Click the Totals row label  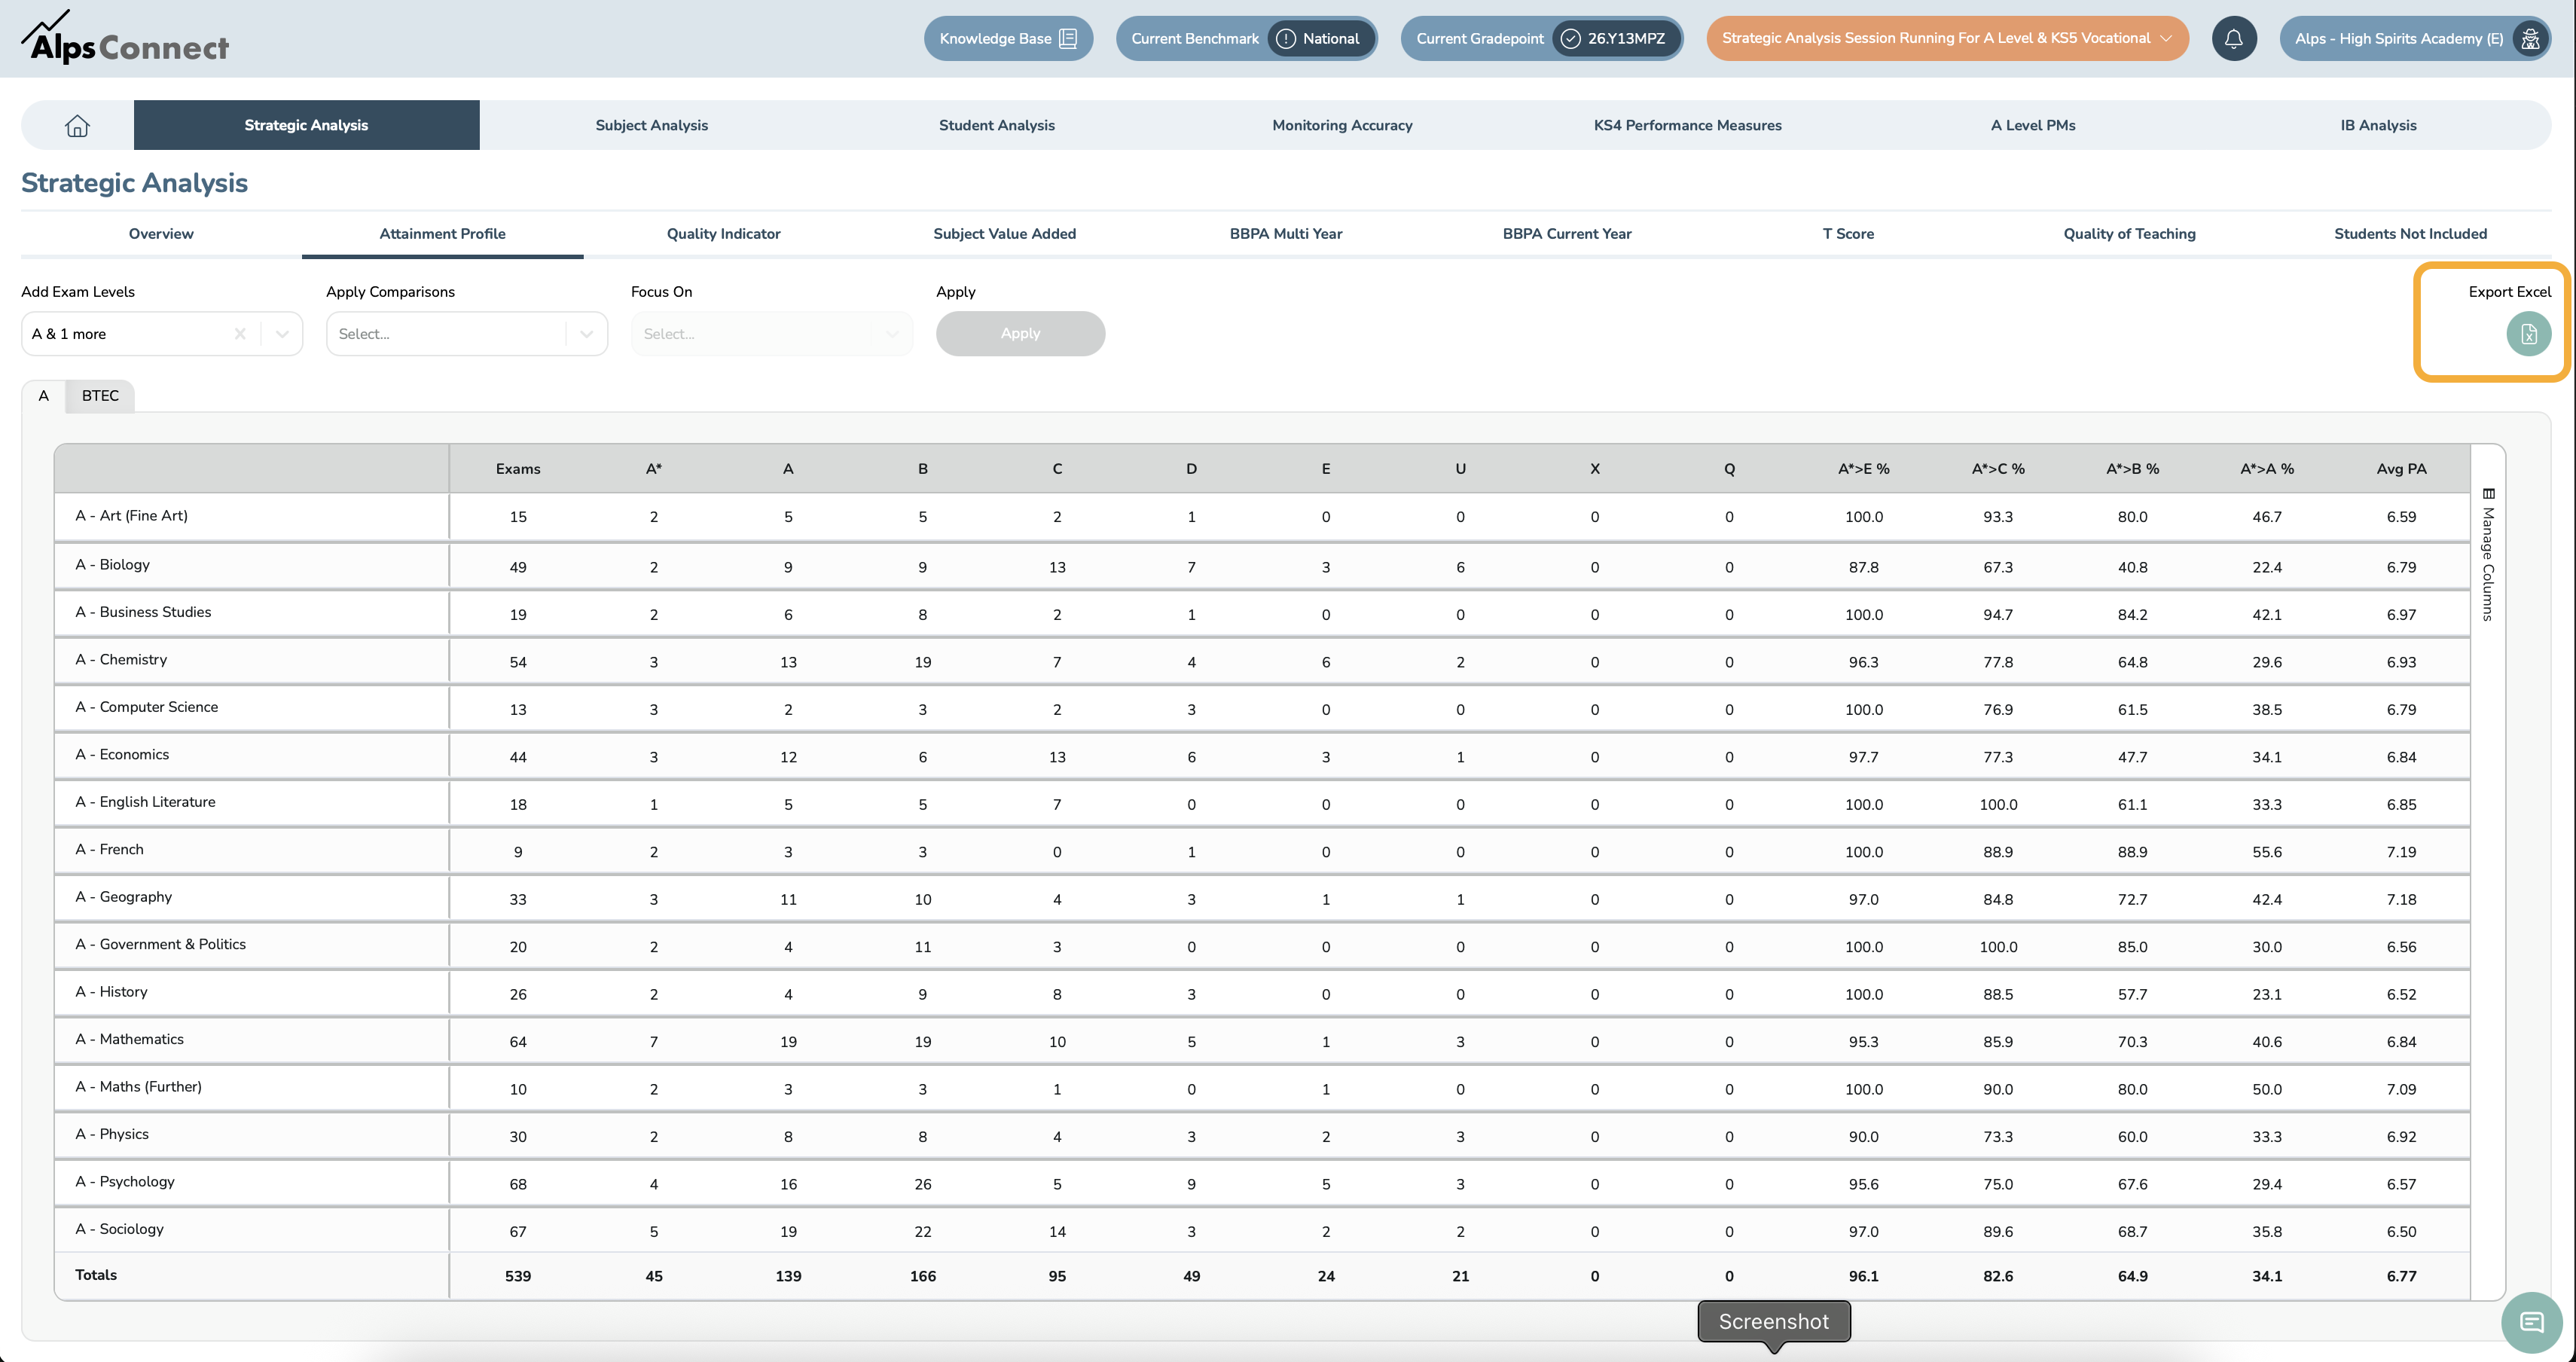click(96, 1275)
